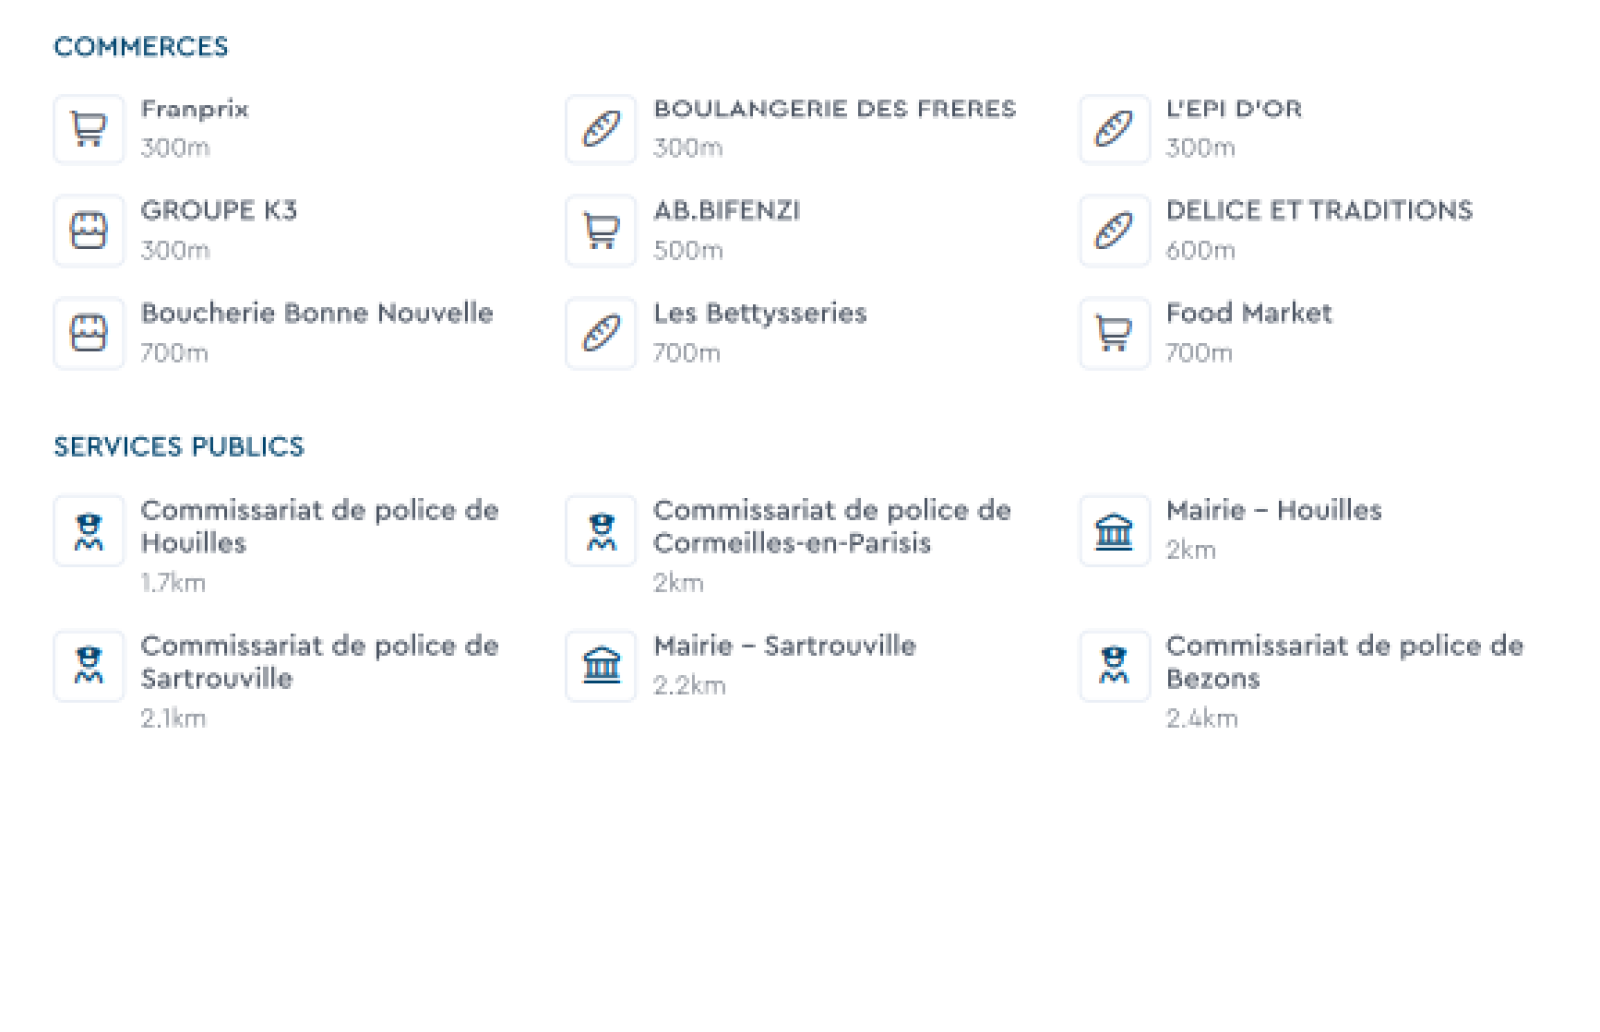Select the Franprix store name

[x=194, y=109]
